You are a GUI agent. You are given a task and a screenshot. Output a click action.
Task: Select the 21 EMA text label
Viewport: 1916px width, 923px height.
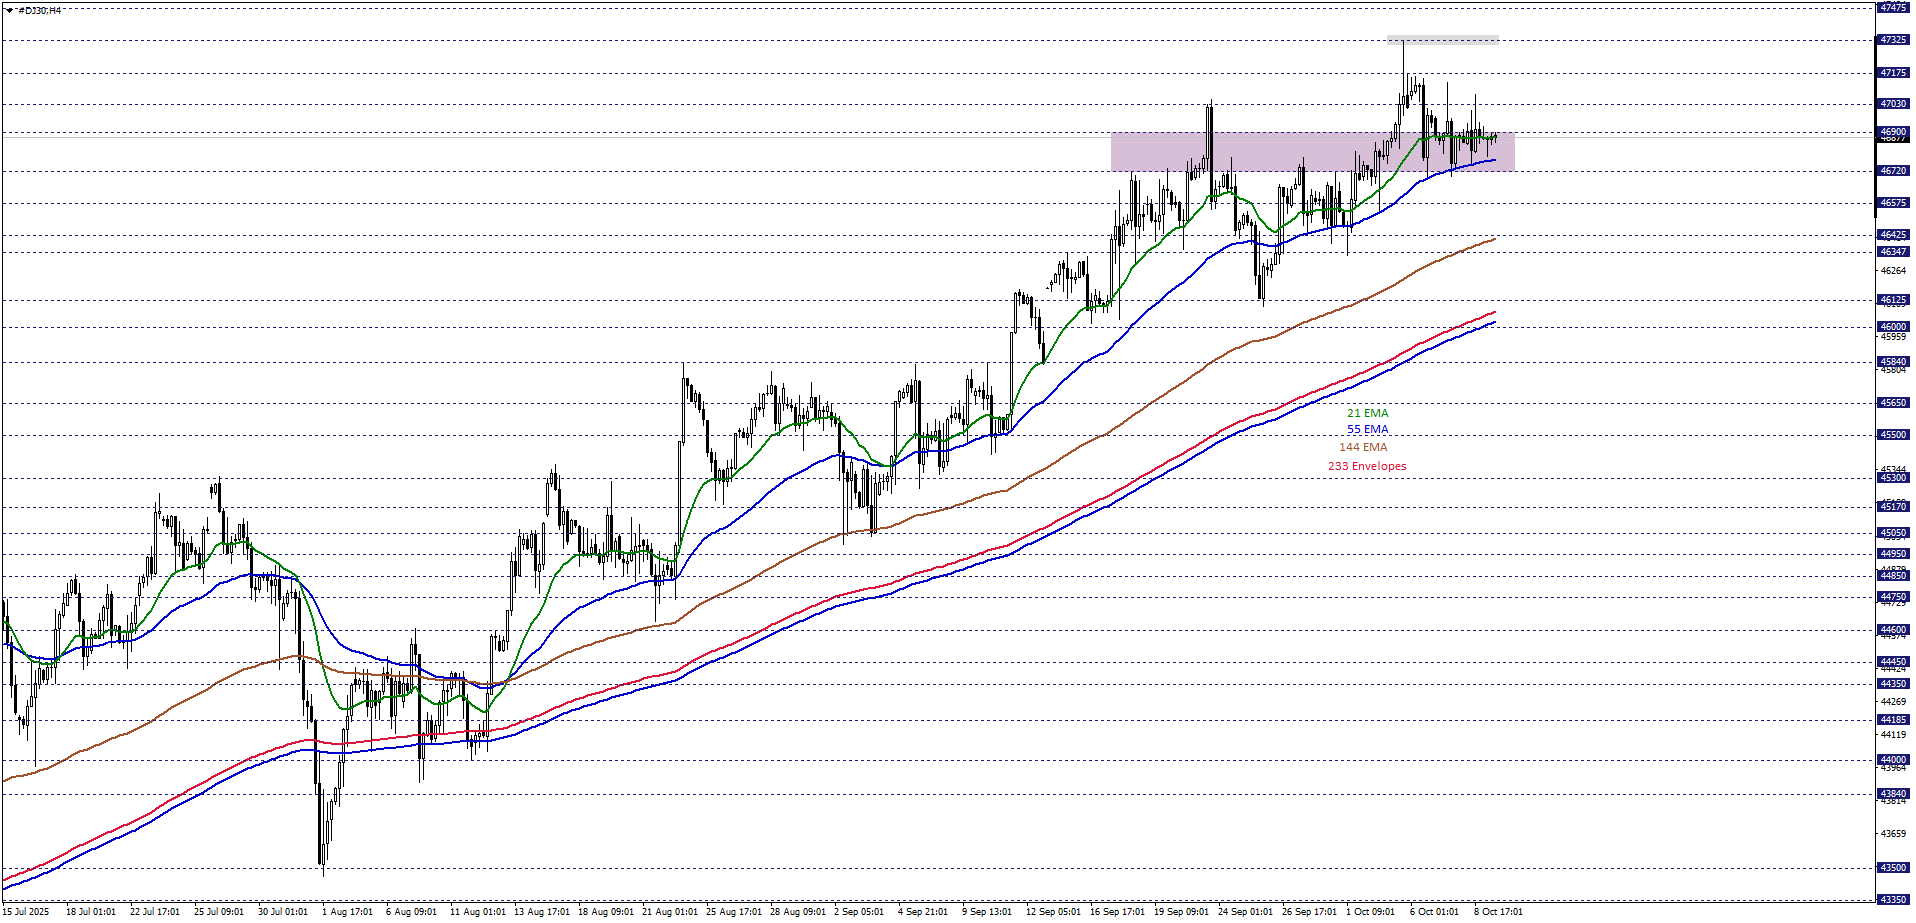tap(1367, 413)
